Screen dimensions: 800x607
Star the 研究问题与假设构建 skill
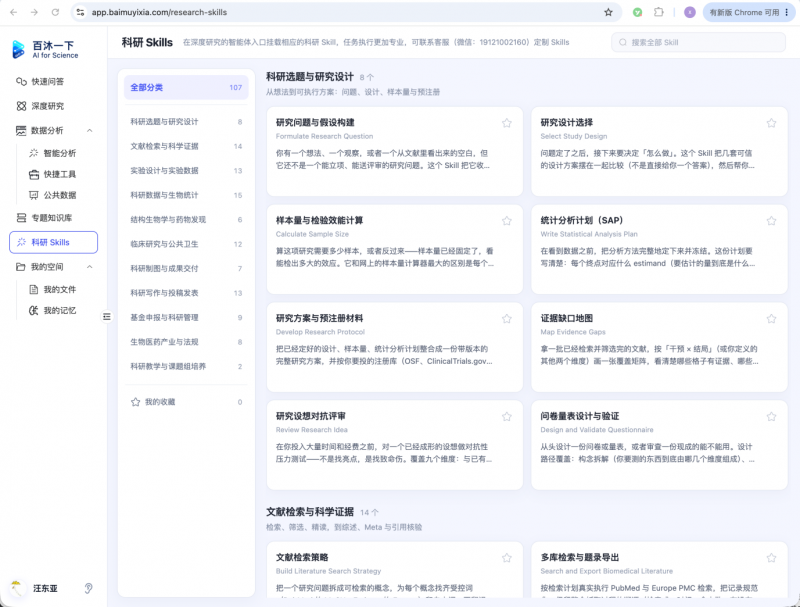pyautogui.click(x=507, y=123)
